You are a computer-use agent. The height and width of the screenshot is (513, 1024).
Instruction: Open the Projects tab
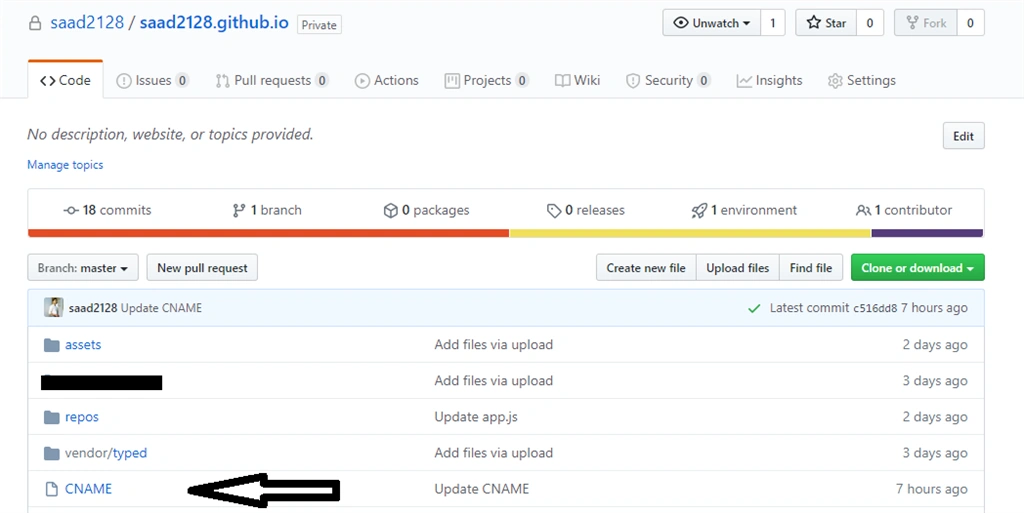coord(487,80)
